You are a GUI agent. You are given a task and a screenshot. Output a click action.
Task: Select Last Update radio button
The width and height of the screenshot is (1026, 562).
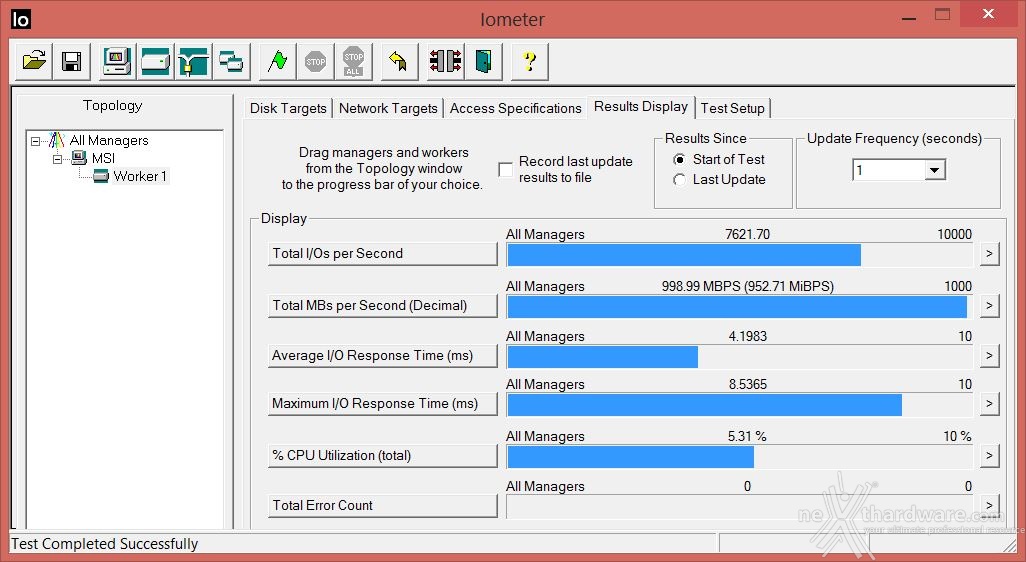(x=680, y=180)
